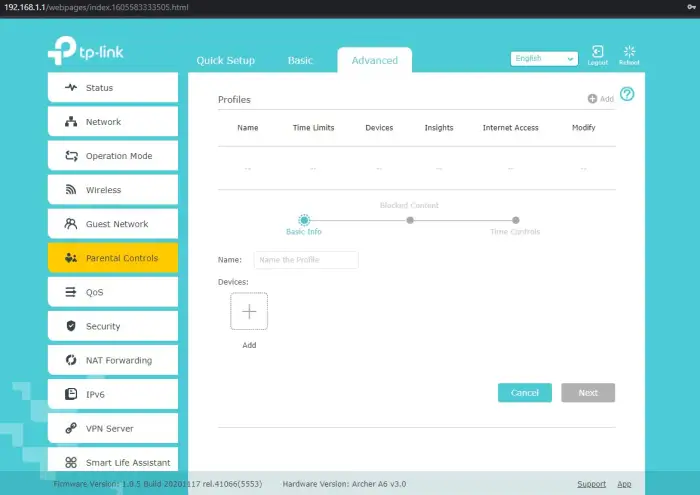Expand the English language dropdown
The height and width of the screenshot is (495, 700).
pyautogui.click(x=544, y=59)
